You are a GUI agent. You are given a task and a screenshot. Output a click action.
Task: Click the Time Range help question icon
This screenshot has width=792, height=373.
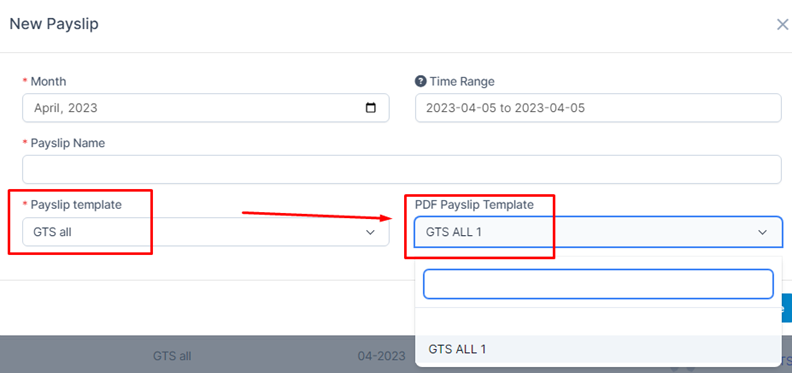(x=420, y=81)
